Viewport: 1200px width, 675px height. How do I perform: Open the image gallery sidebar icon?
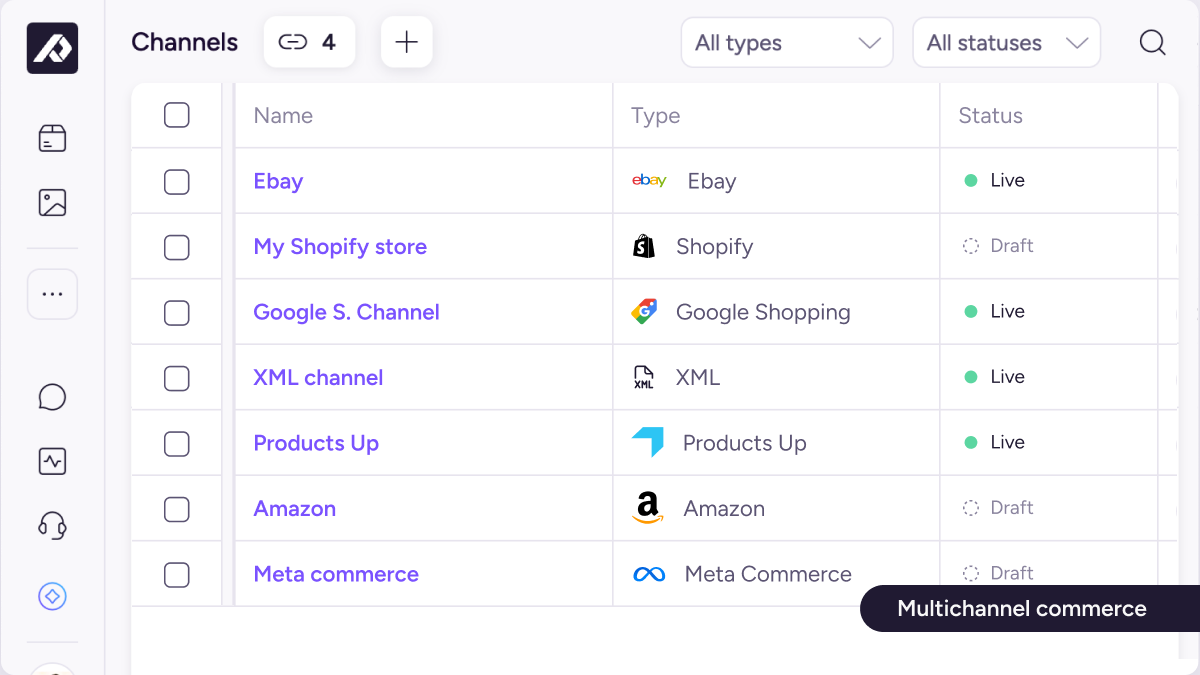tap(52, 203)
